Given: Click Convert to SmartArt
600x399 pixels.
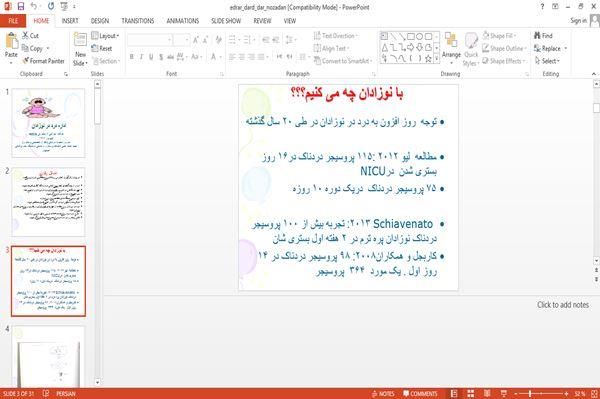Looking at the screenshot, I should 343,61.
